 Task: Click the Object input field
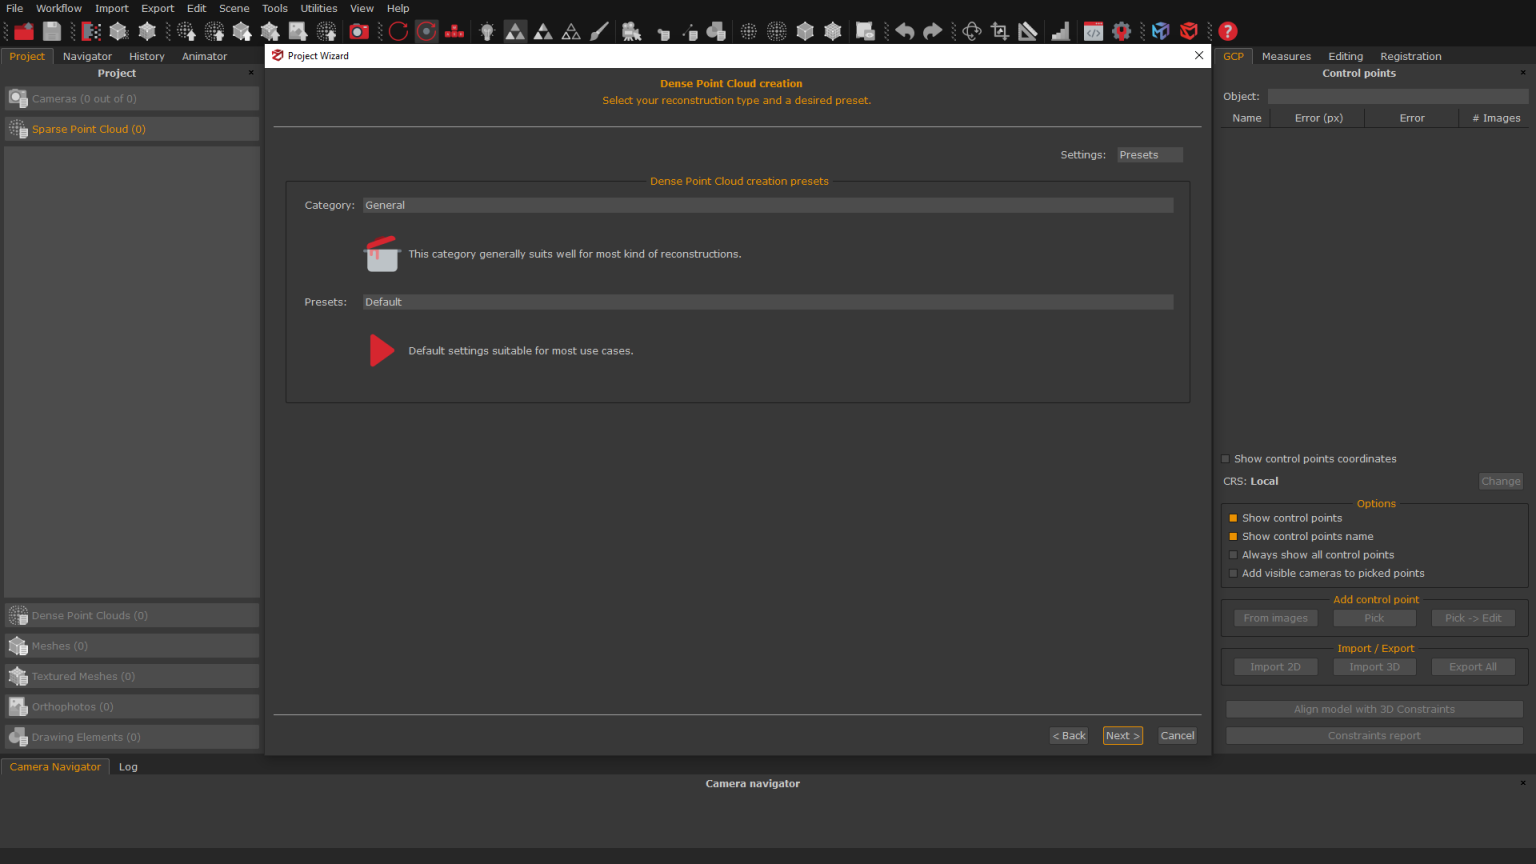click(1398, 96)
